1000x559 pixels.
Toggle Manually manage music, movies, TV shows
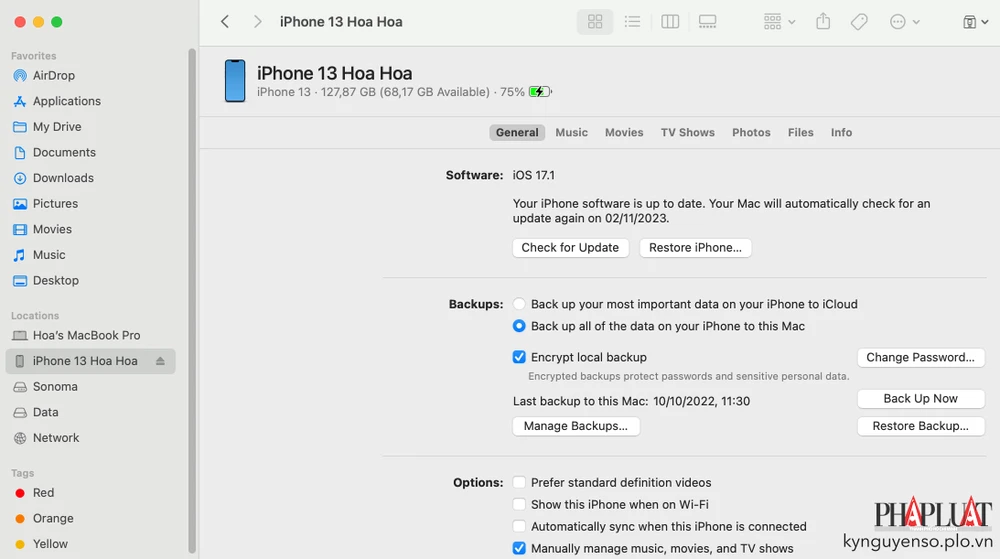point(519,548)
